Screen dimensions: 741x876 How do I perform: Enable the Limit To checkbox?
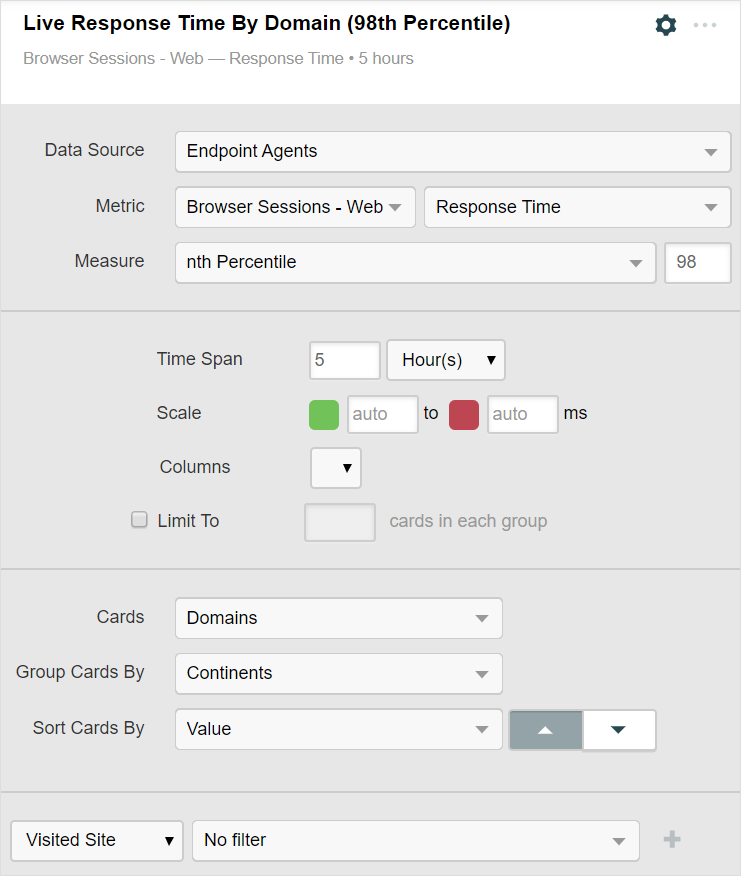click(140, 520)
